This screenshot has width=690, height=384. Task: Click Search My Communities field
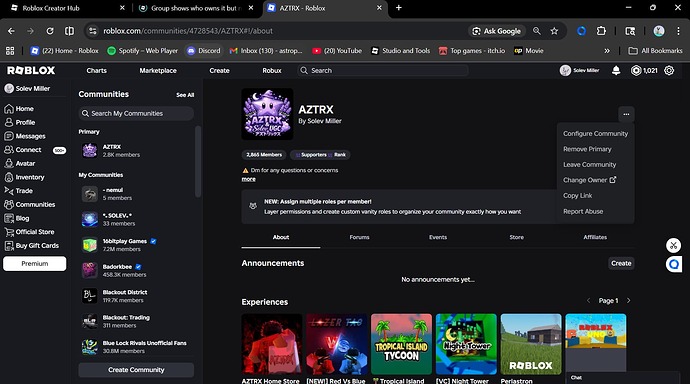click(x=136, y=113)
